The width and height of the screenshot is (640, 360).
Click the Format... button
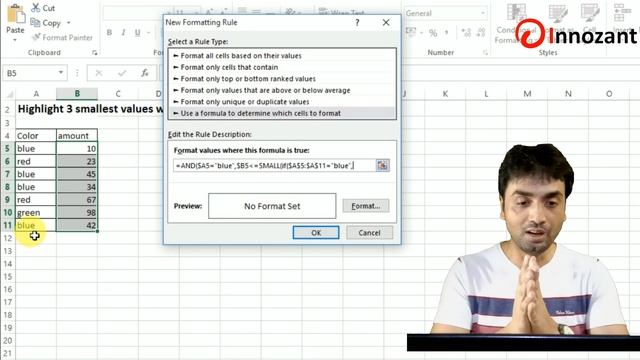click(365, 206)
